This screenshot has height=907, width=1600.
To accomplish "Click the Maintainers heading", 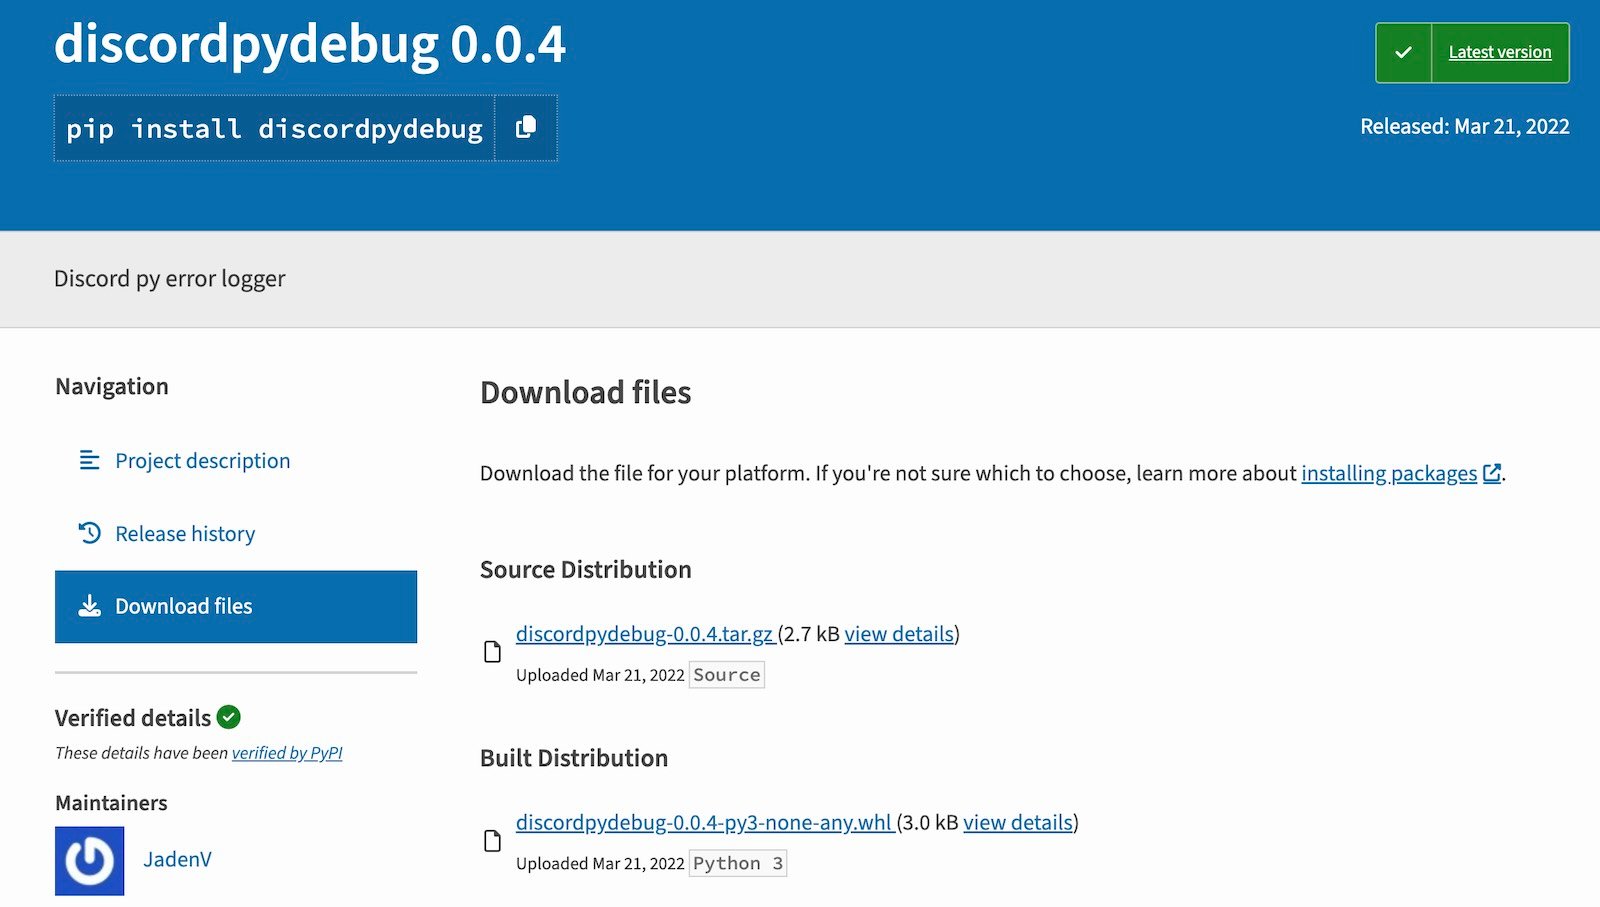I will (111, 803).
